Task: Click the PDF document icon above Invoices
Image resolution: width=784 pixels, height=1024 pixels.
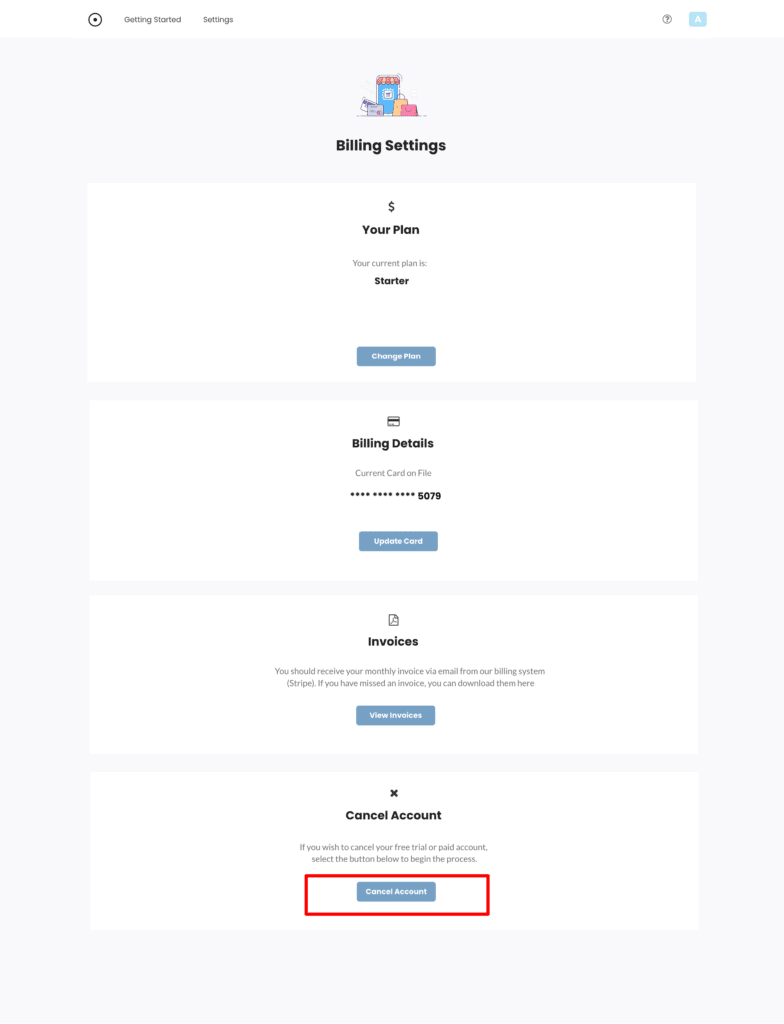Action: pyautogui.click(x=393, y=620)
